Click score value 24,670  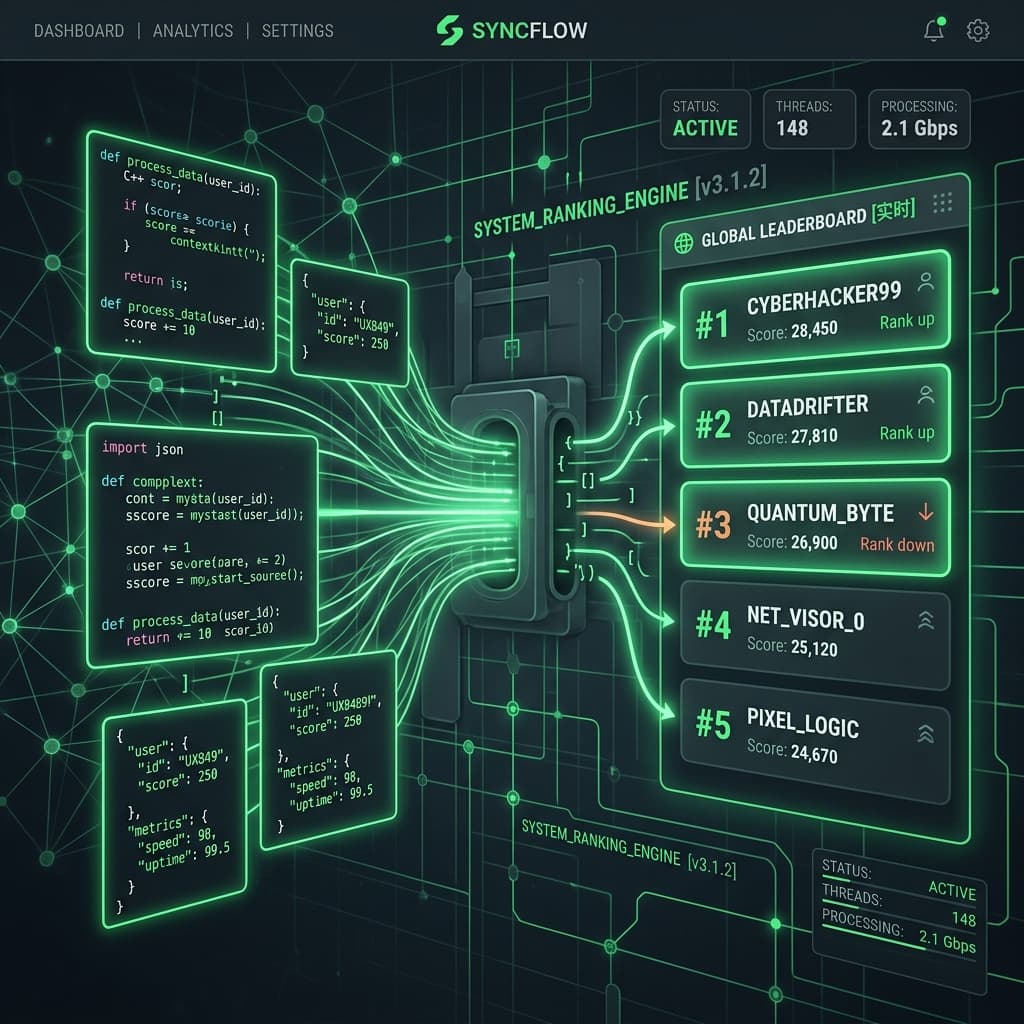point(814,754)
